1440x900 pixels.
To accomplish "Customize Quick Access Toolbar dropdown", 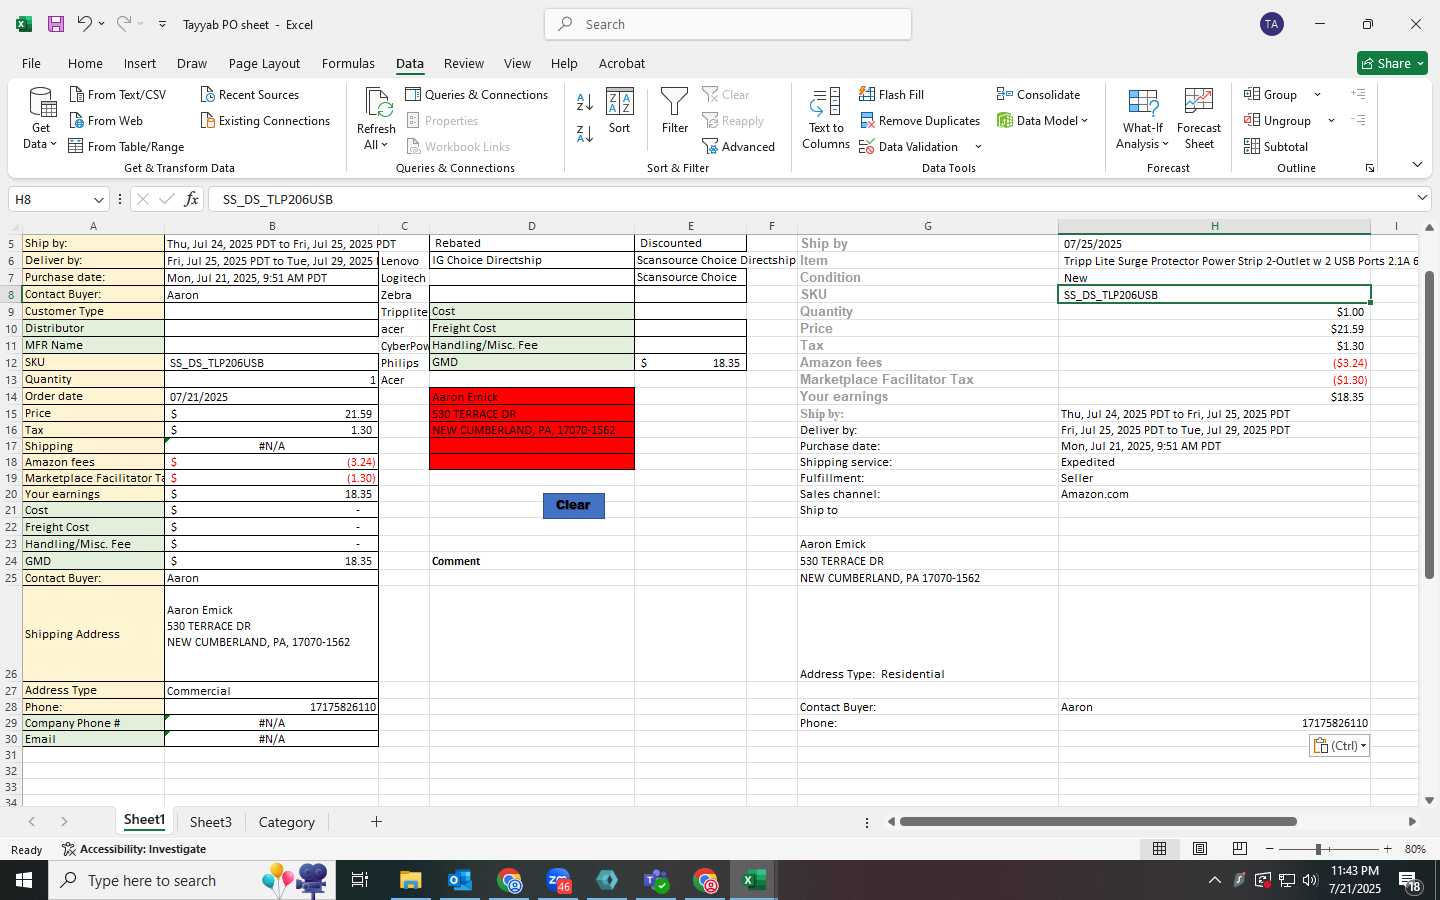I will click(162, 24).
